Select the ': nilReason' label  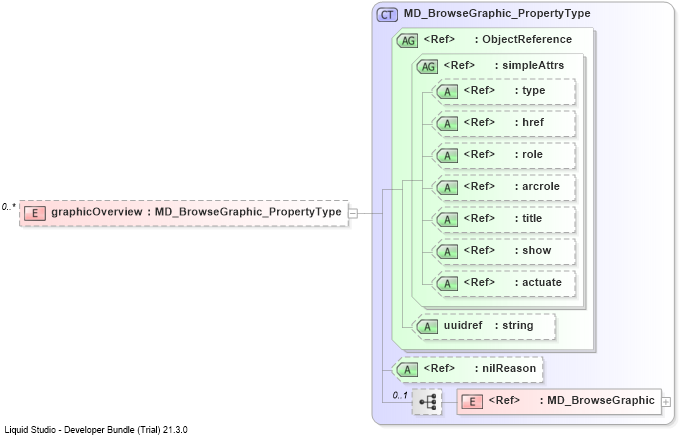[x=505, y=368]
